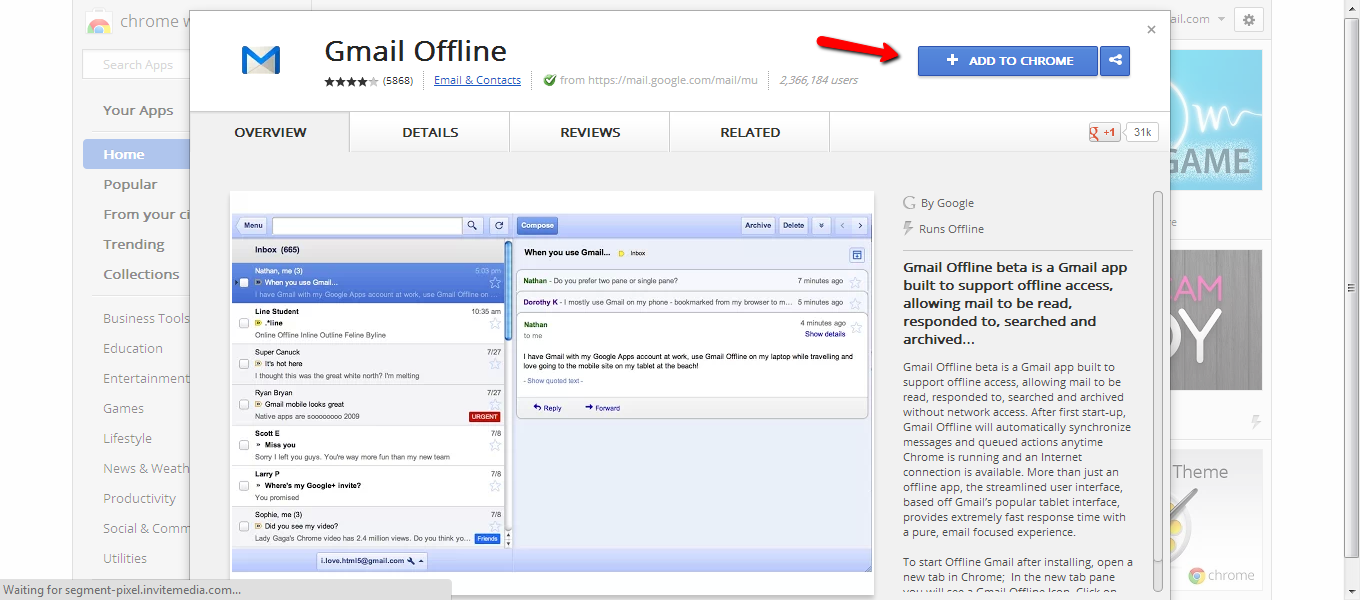Select Popular in the store sidebar

[130, 184]
